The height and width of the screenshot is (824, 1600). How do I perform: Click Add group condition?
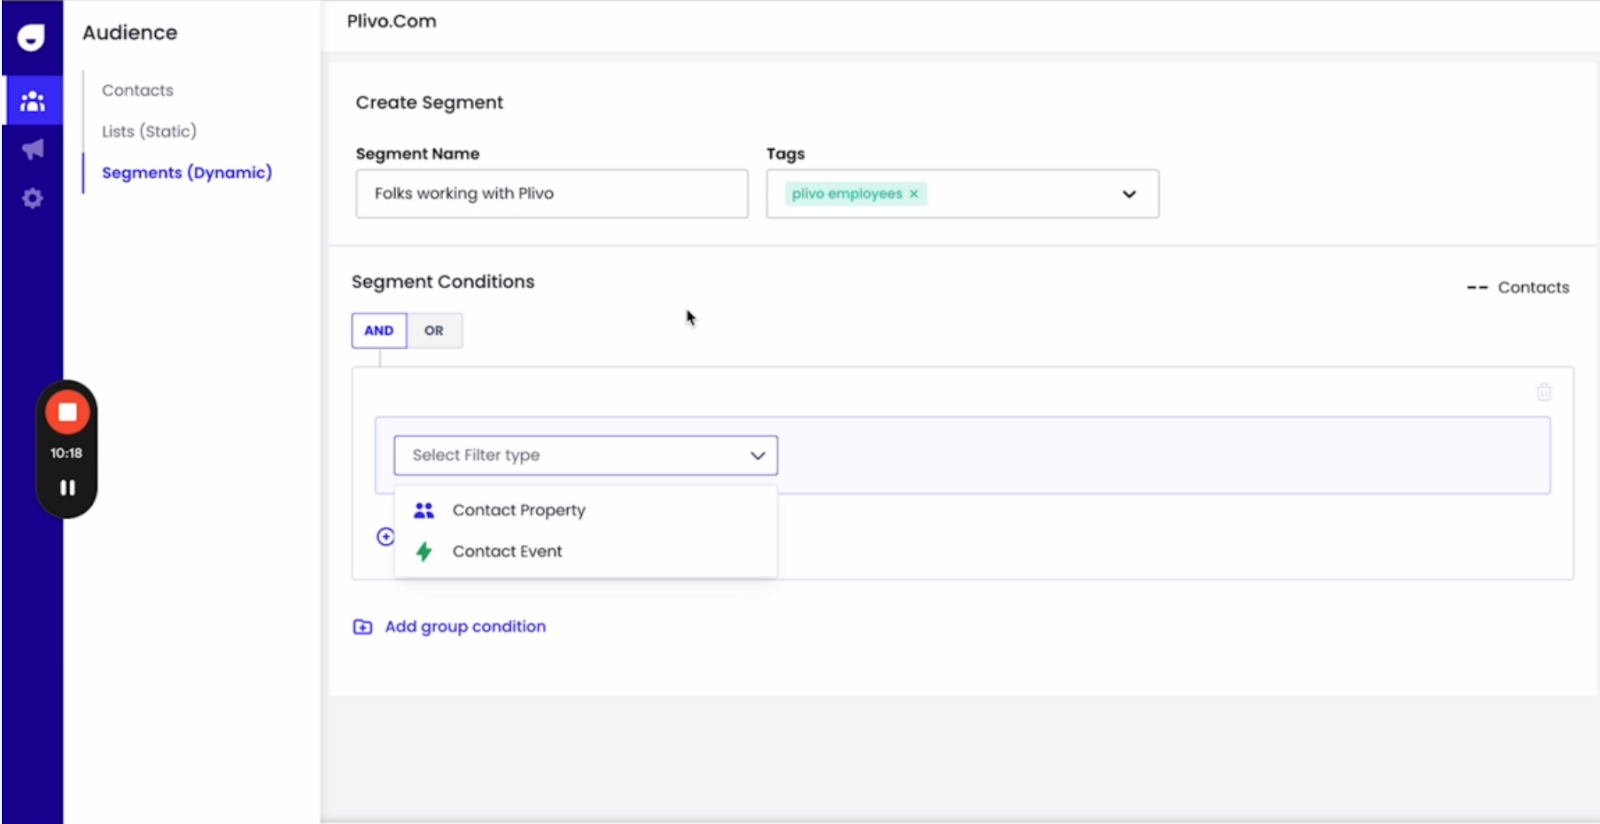[464, 627]
